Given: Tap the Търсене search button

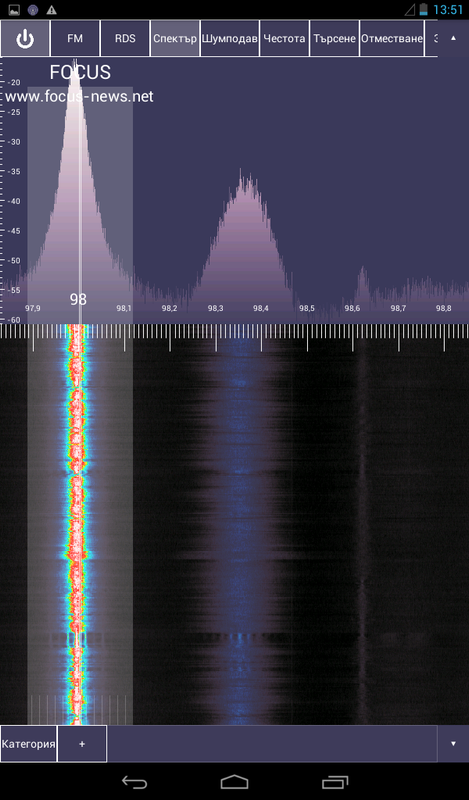Looking at the screenshot, I should point(334,39).
